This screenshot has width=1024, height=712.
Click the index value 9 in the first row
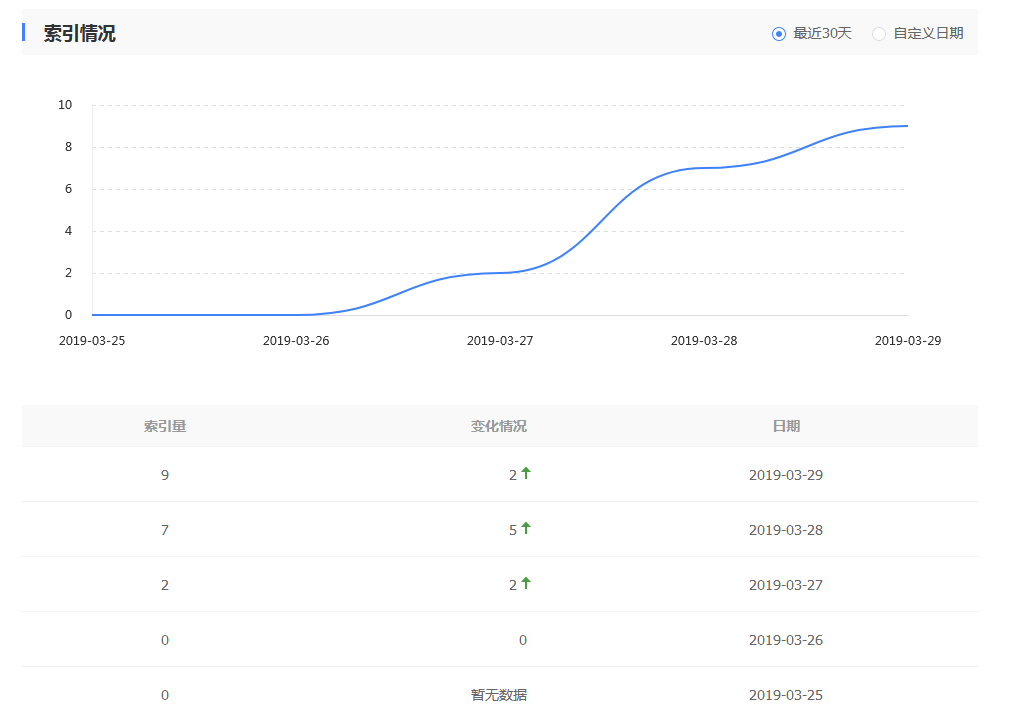pyautogui.click(x=164, y=474)
